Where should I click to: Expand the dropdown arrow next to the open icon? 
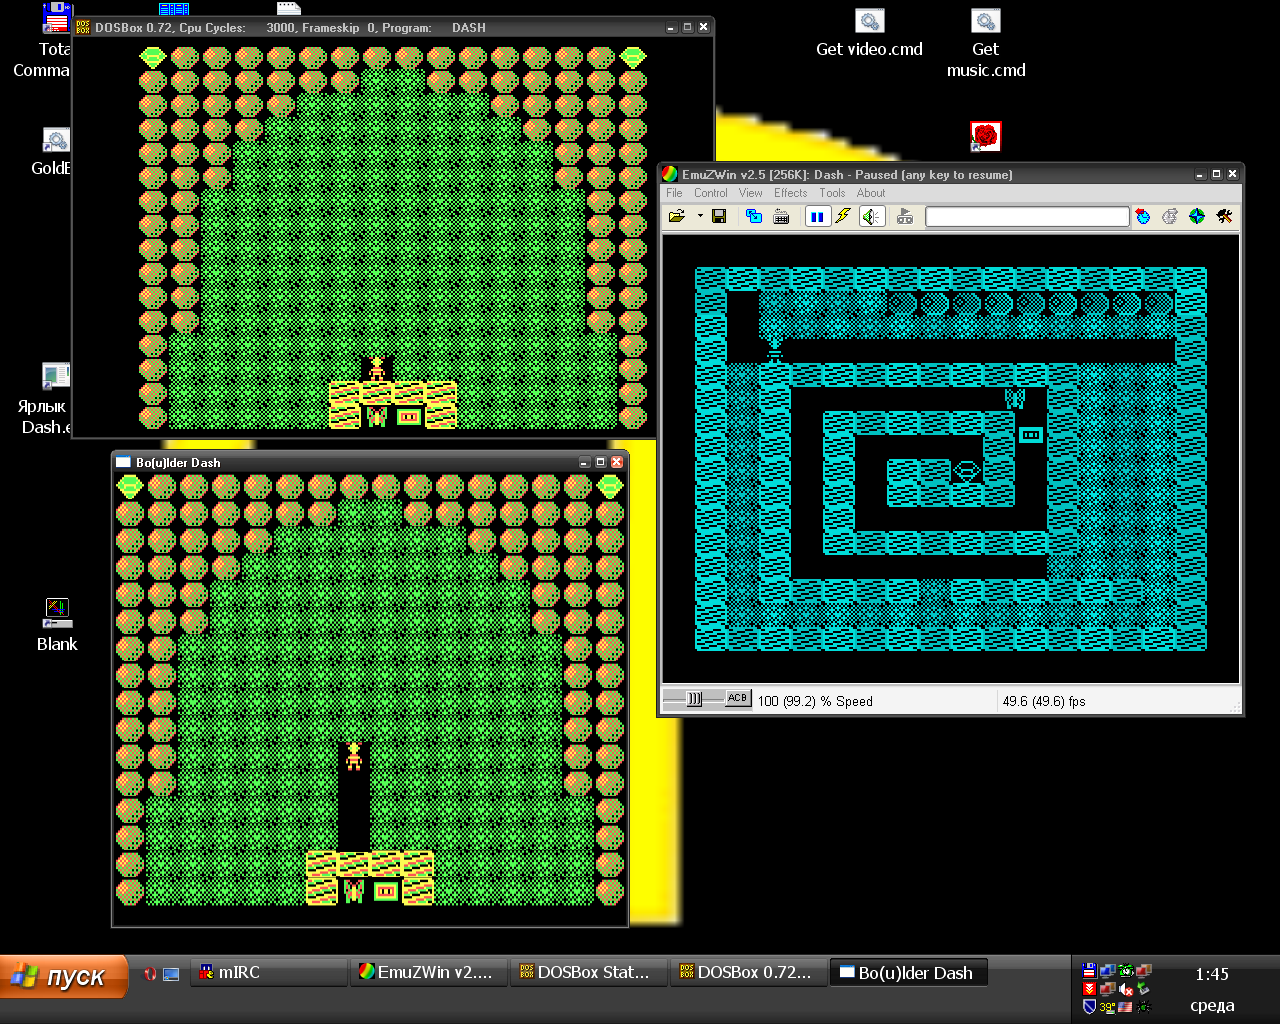700,216
